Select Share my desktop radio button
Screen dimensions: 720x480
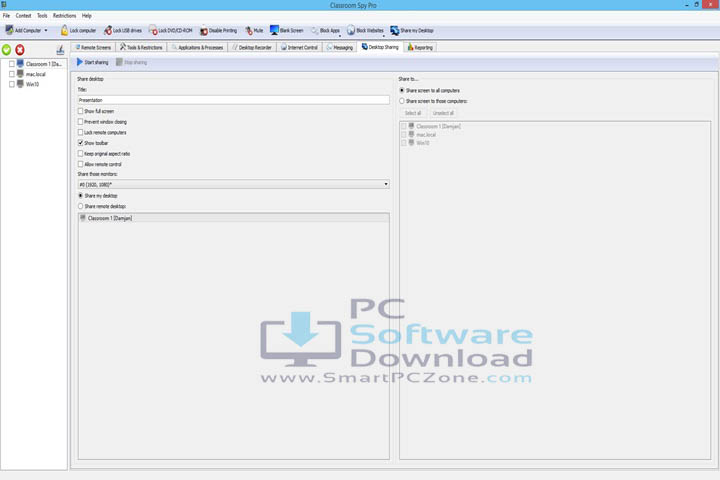tap(80, 196)
